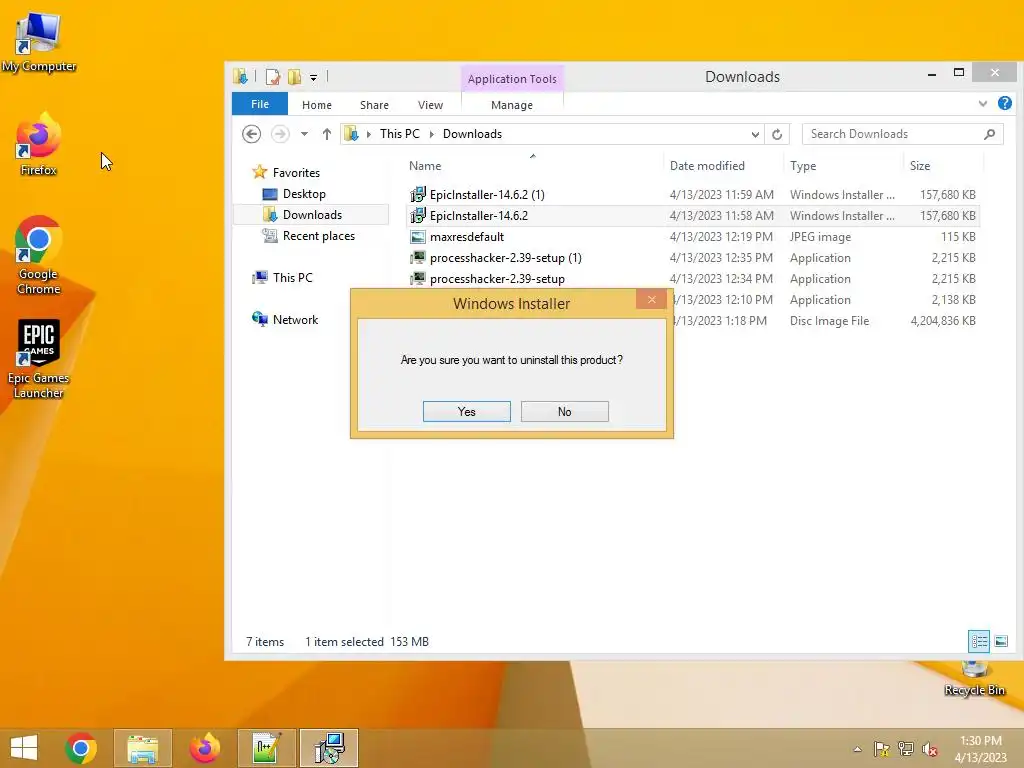Click the Explorer window system icon

pos(240,77)
